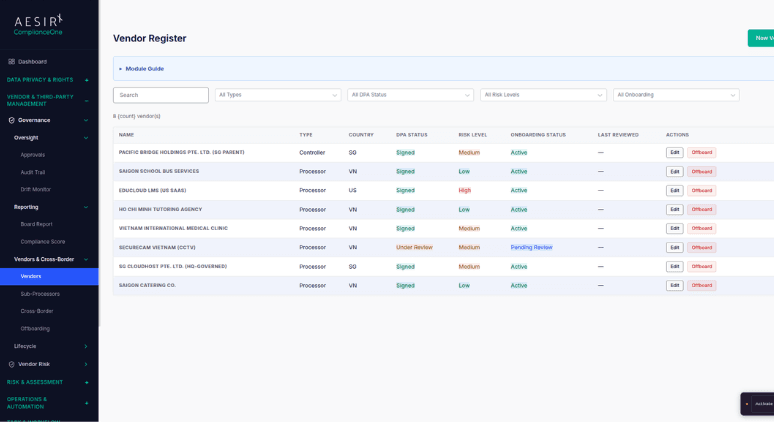Edit Saigon School Bus Services
Image resolution: width=774 pixels, height=422 pixels.
click(x=675, y=172)
